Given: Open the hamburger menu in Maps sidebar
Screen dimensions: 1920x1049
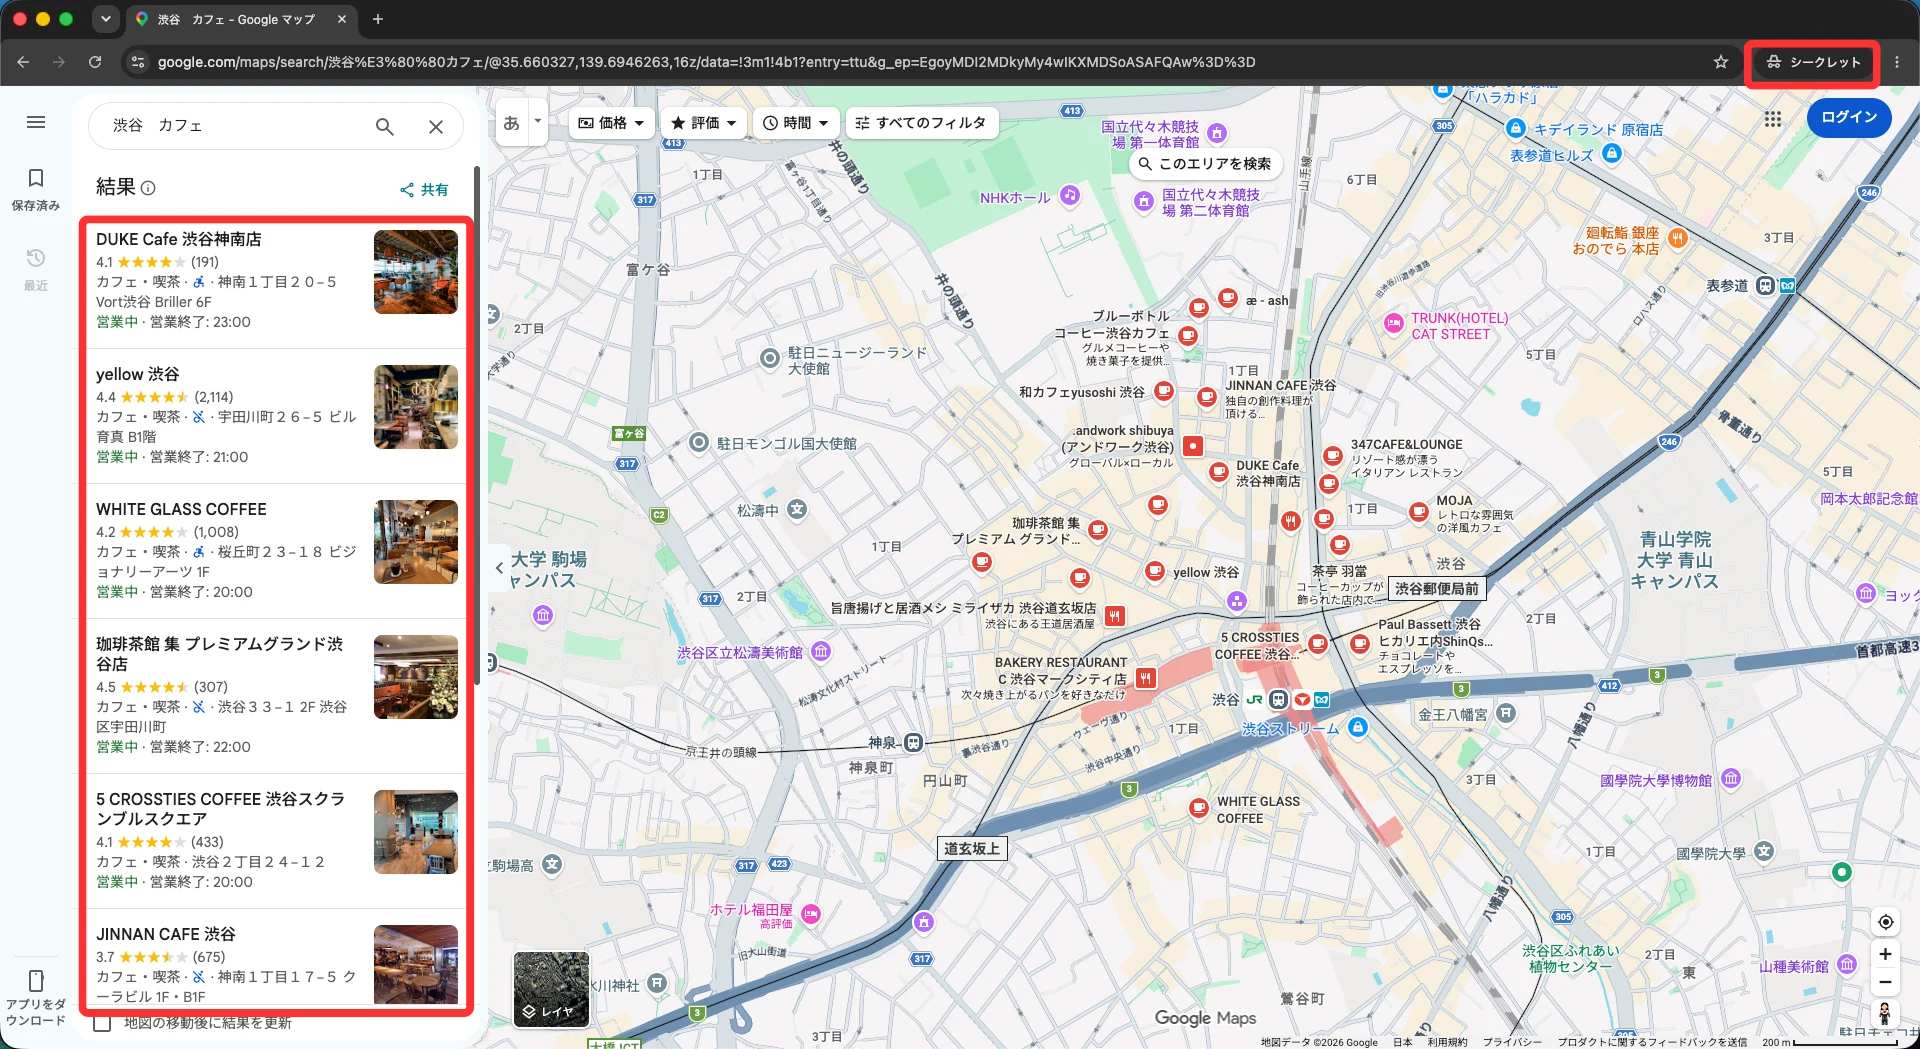Looking at the screenshot, I should coord(36,122).
